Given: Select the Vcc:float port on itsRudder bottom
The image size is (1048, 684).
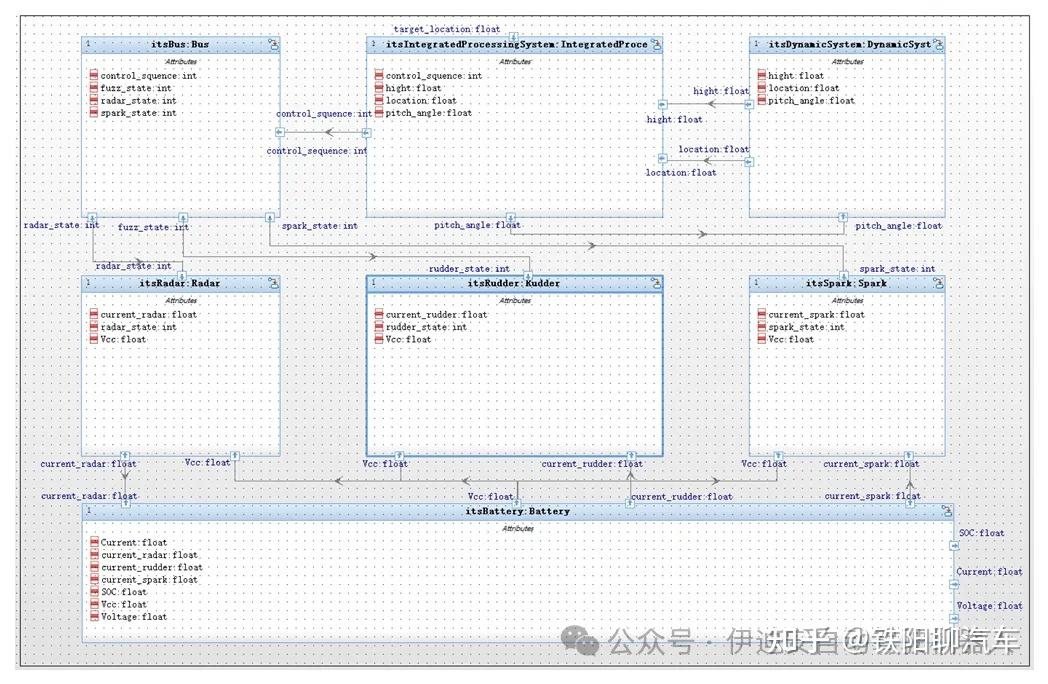Looking at the screenshot, I should [x=399, y=456].
